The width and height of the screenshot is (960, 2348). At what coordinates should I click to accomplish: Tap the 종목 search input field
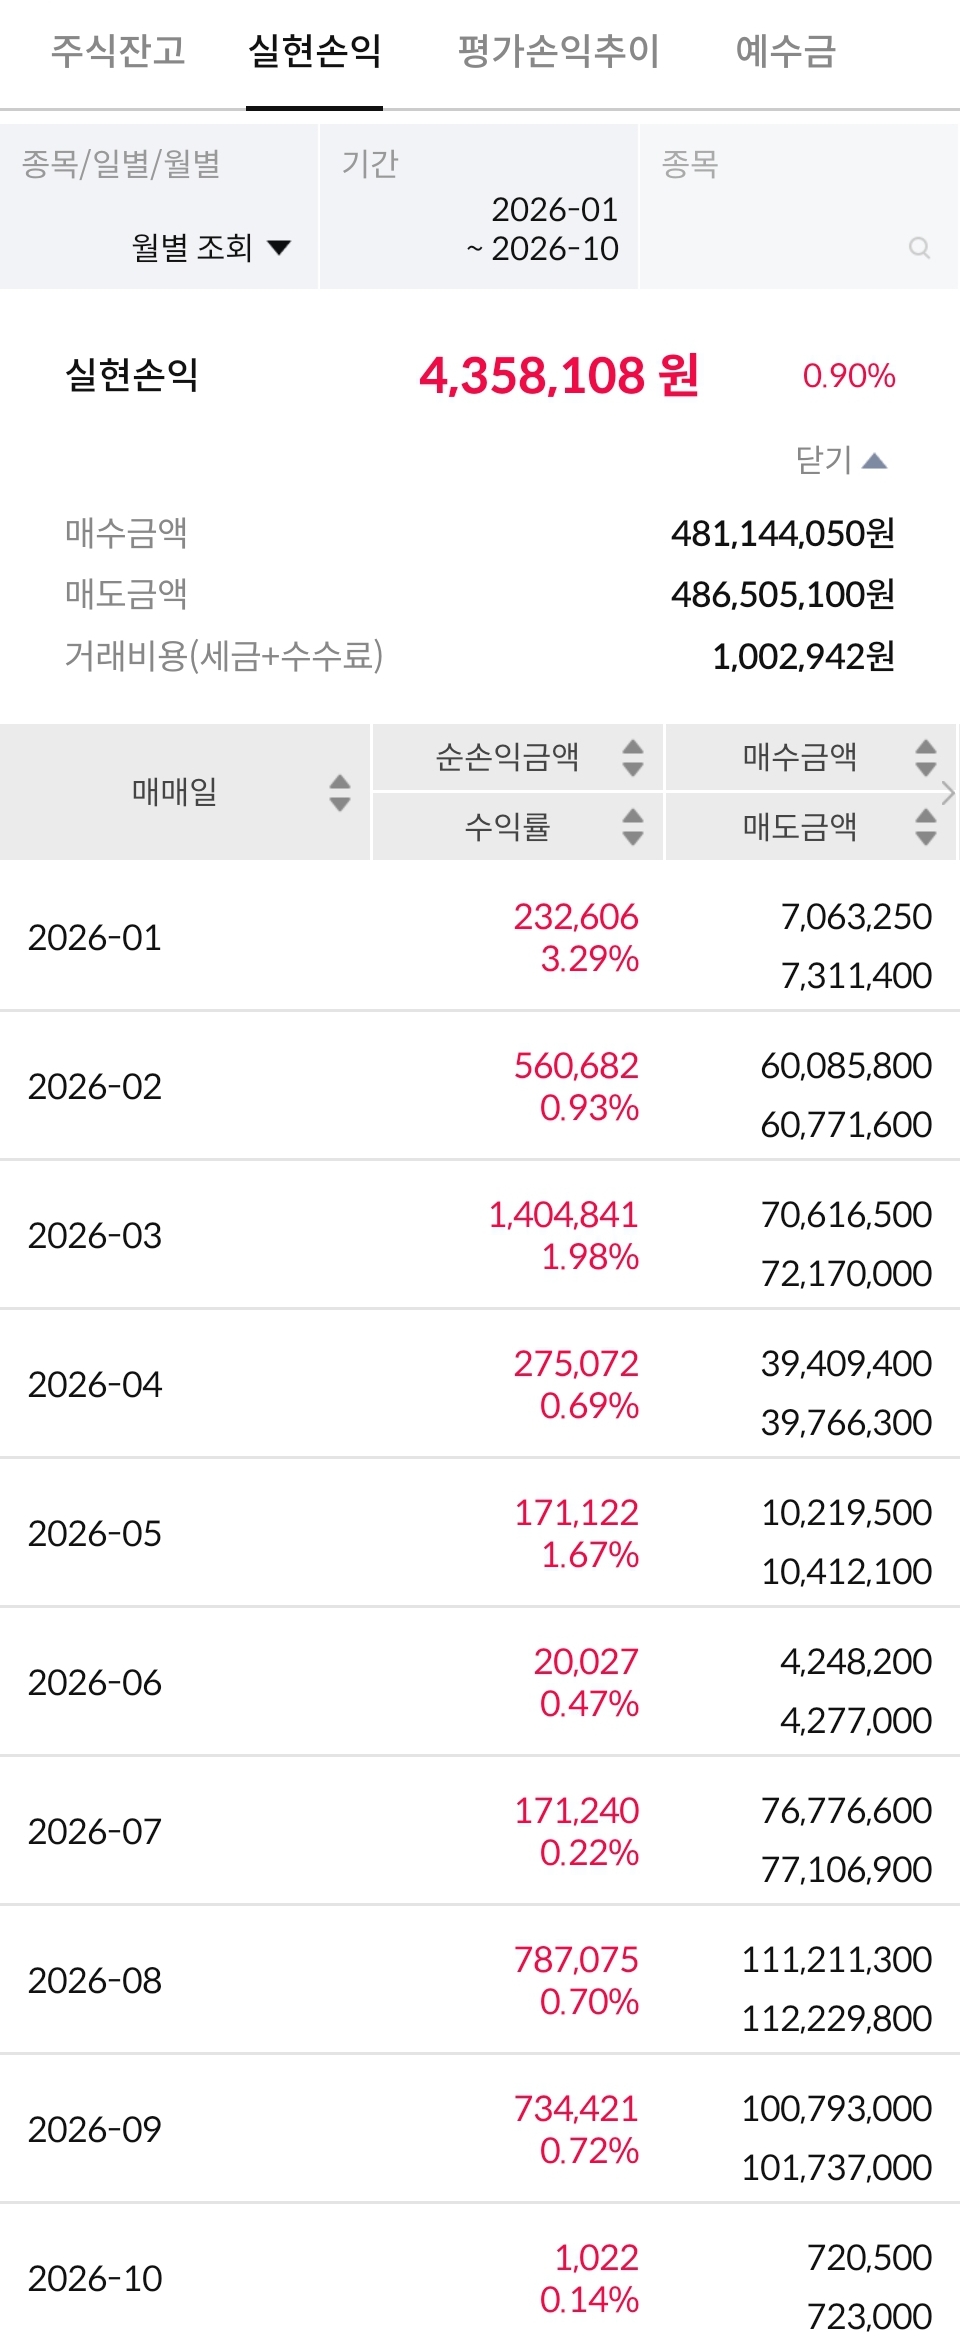[799, 207]
